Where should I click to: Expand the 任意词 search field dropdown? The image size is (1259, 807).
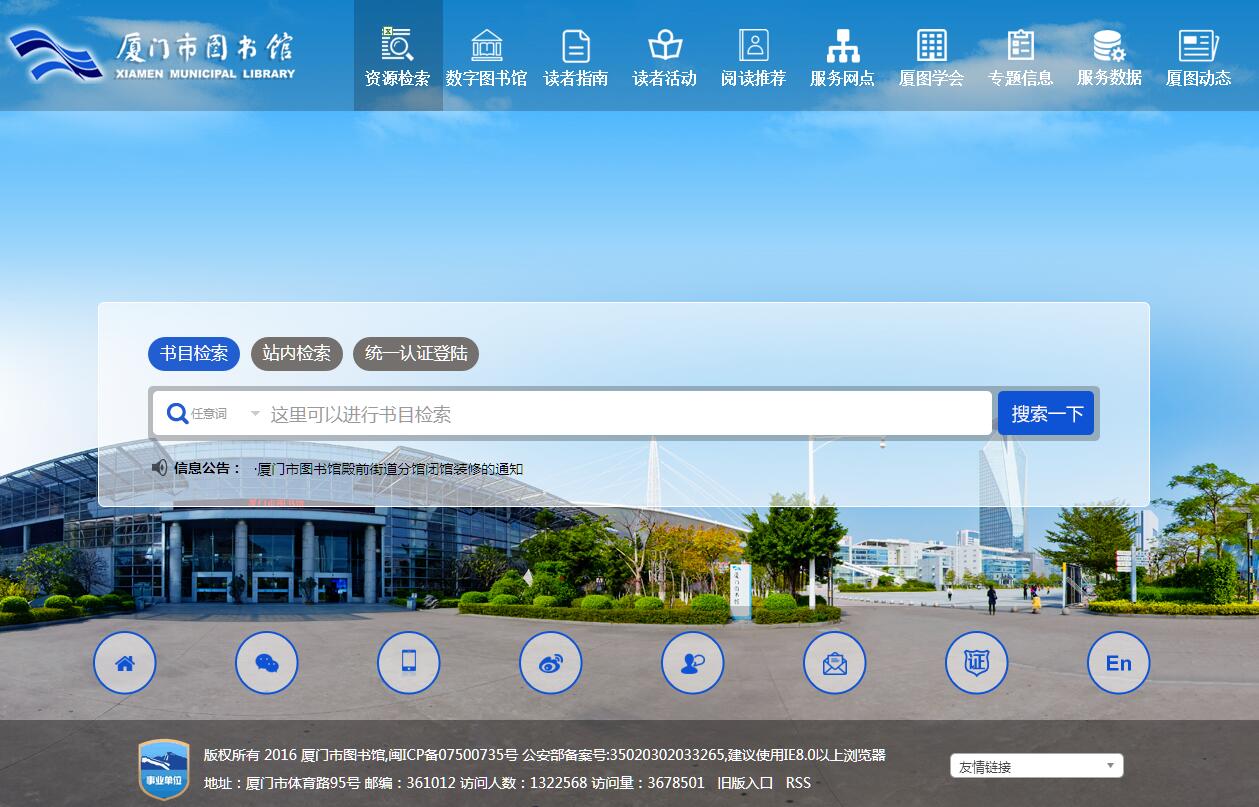click(x=214, y=414)
